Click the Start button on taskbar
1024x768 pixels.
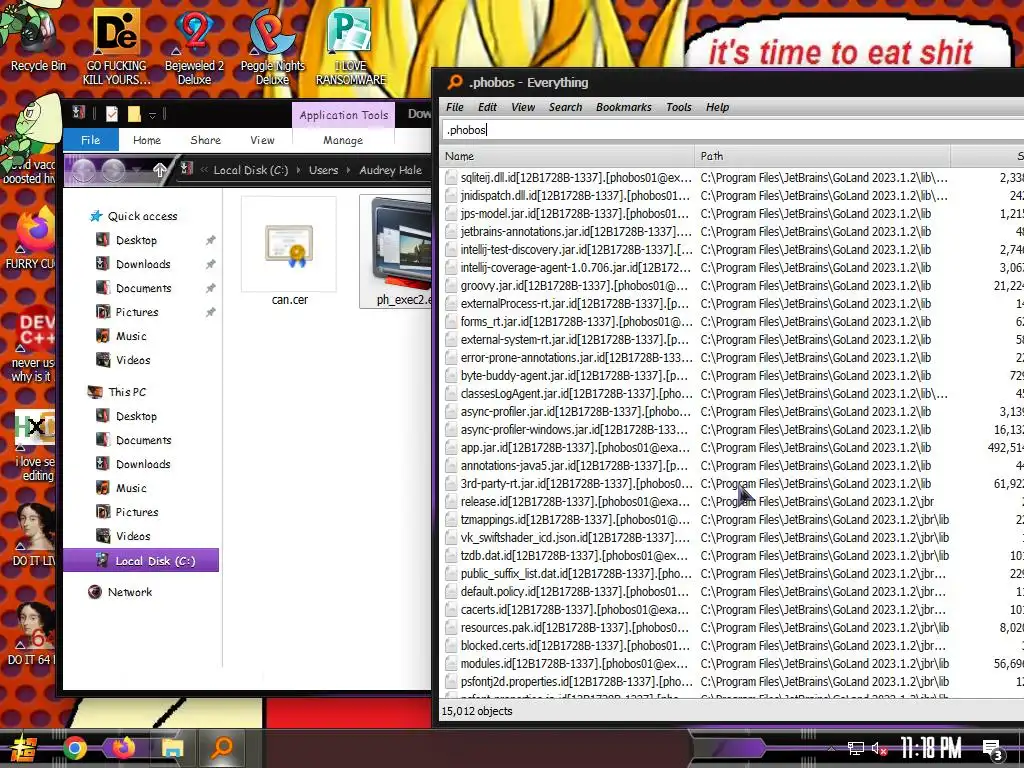coord(24,748)
